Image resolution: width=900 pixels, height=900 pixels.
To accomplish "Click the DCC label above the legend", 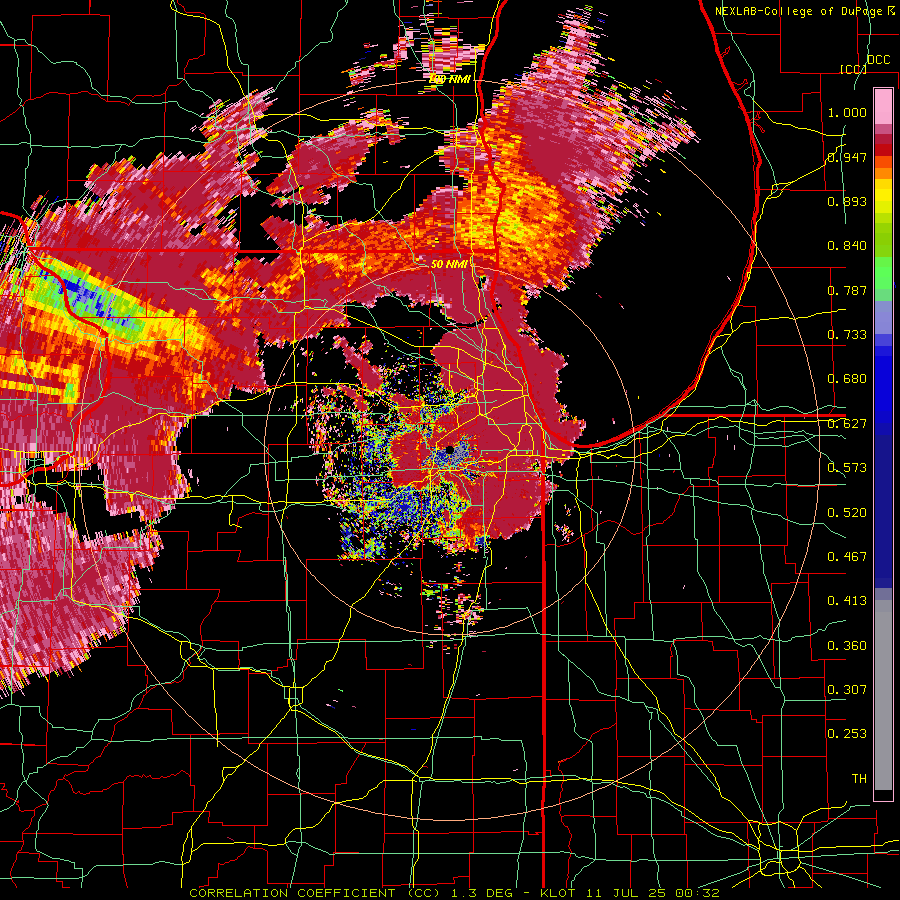I will (879, 60).
